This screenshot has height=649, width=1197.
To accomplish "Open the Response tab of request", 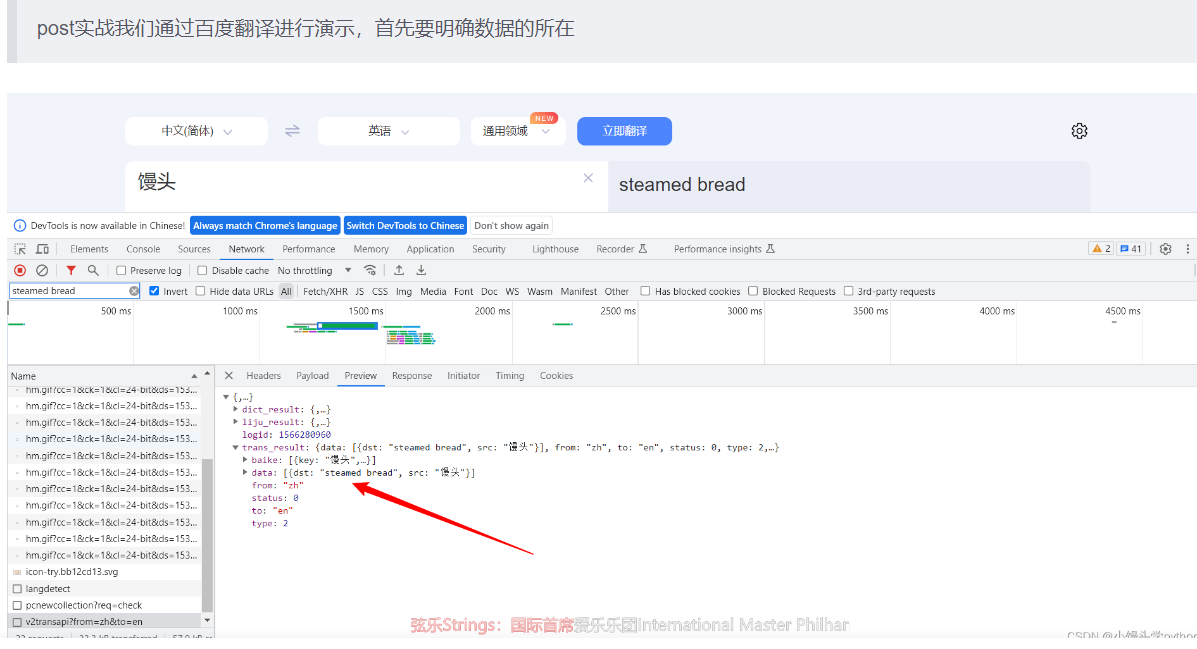I will (x=411, y=376).
